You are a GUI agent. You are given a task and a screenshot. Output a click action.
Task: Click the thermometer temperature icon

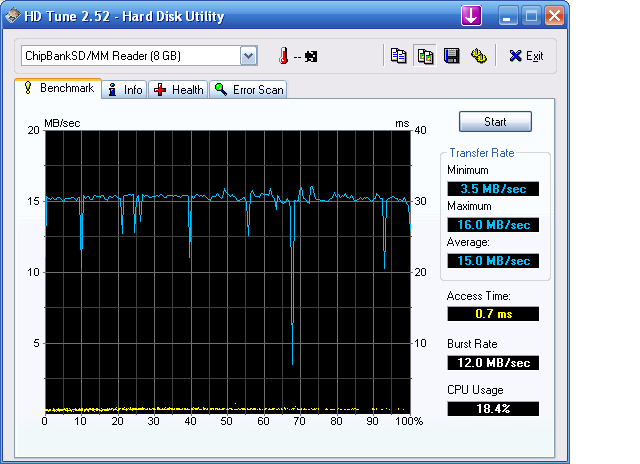click(284, 56)
